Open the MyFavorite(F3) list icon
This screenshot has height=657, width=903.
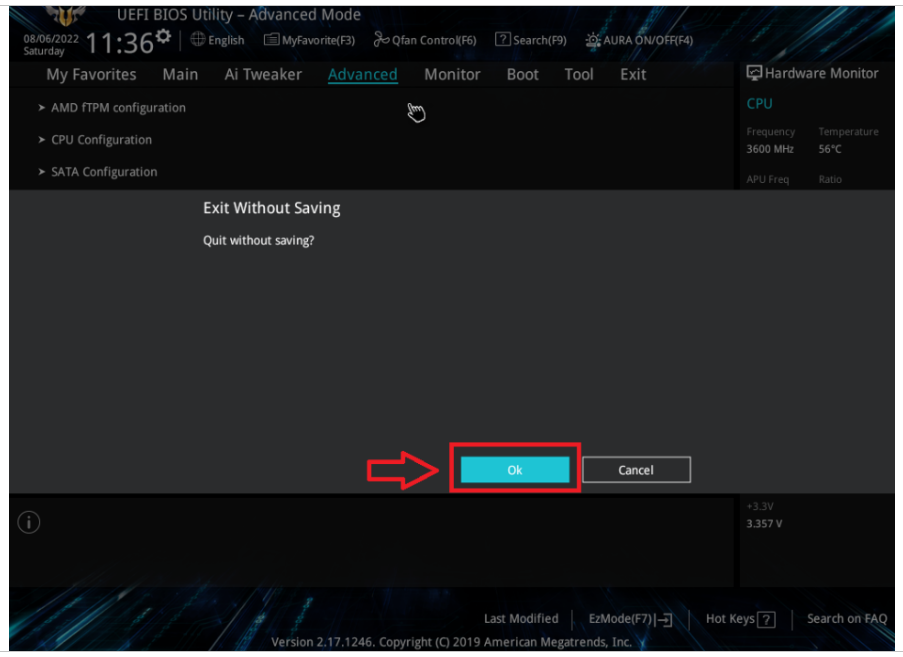pos(271,40)
